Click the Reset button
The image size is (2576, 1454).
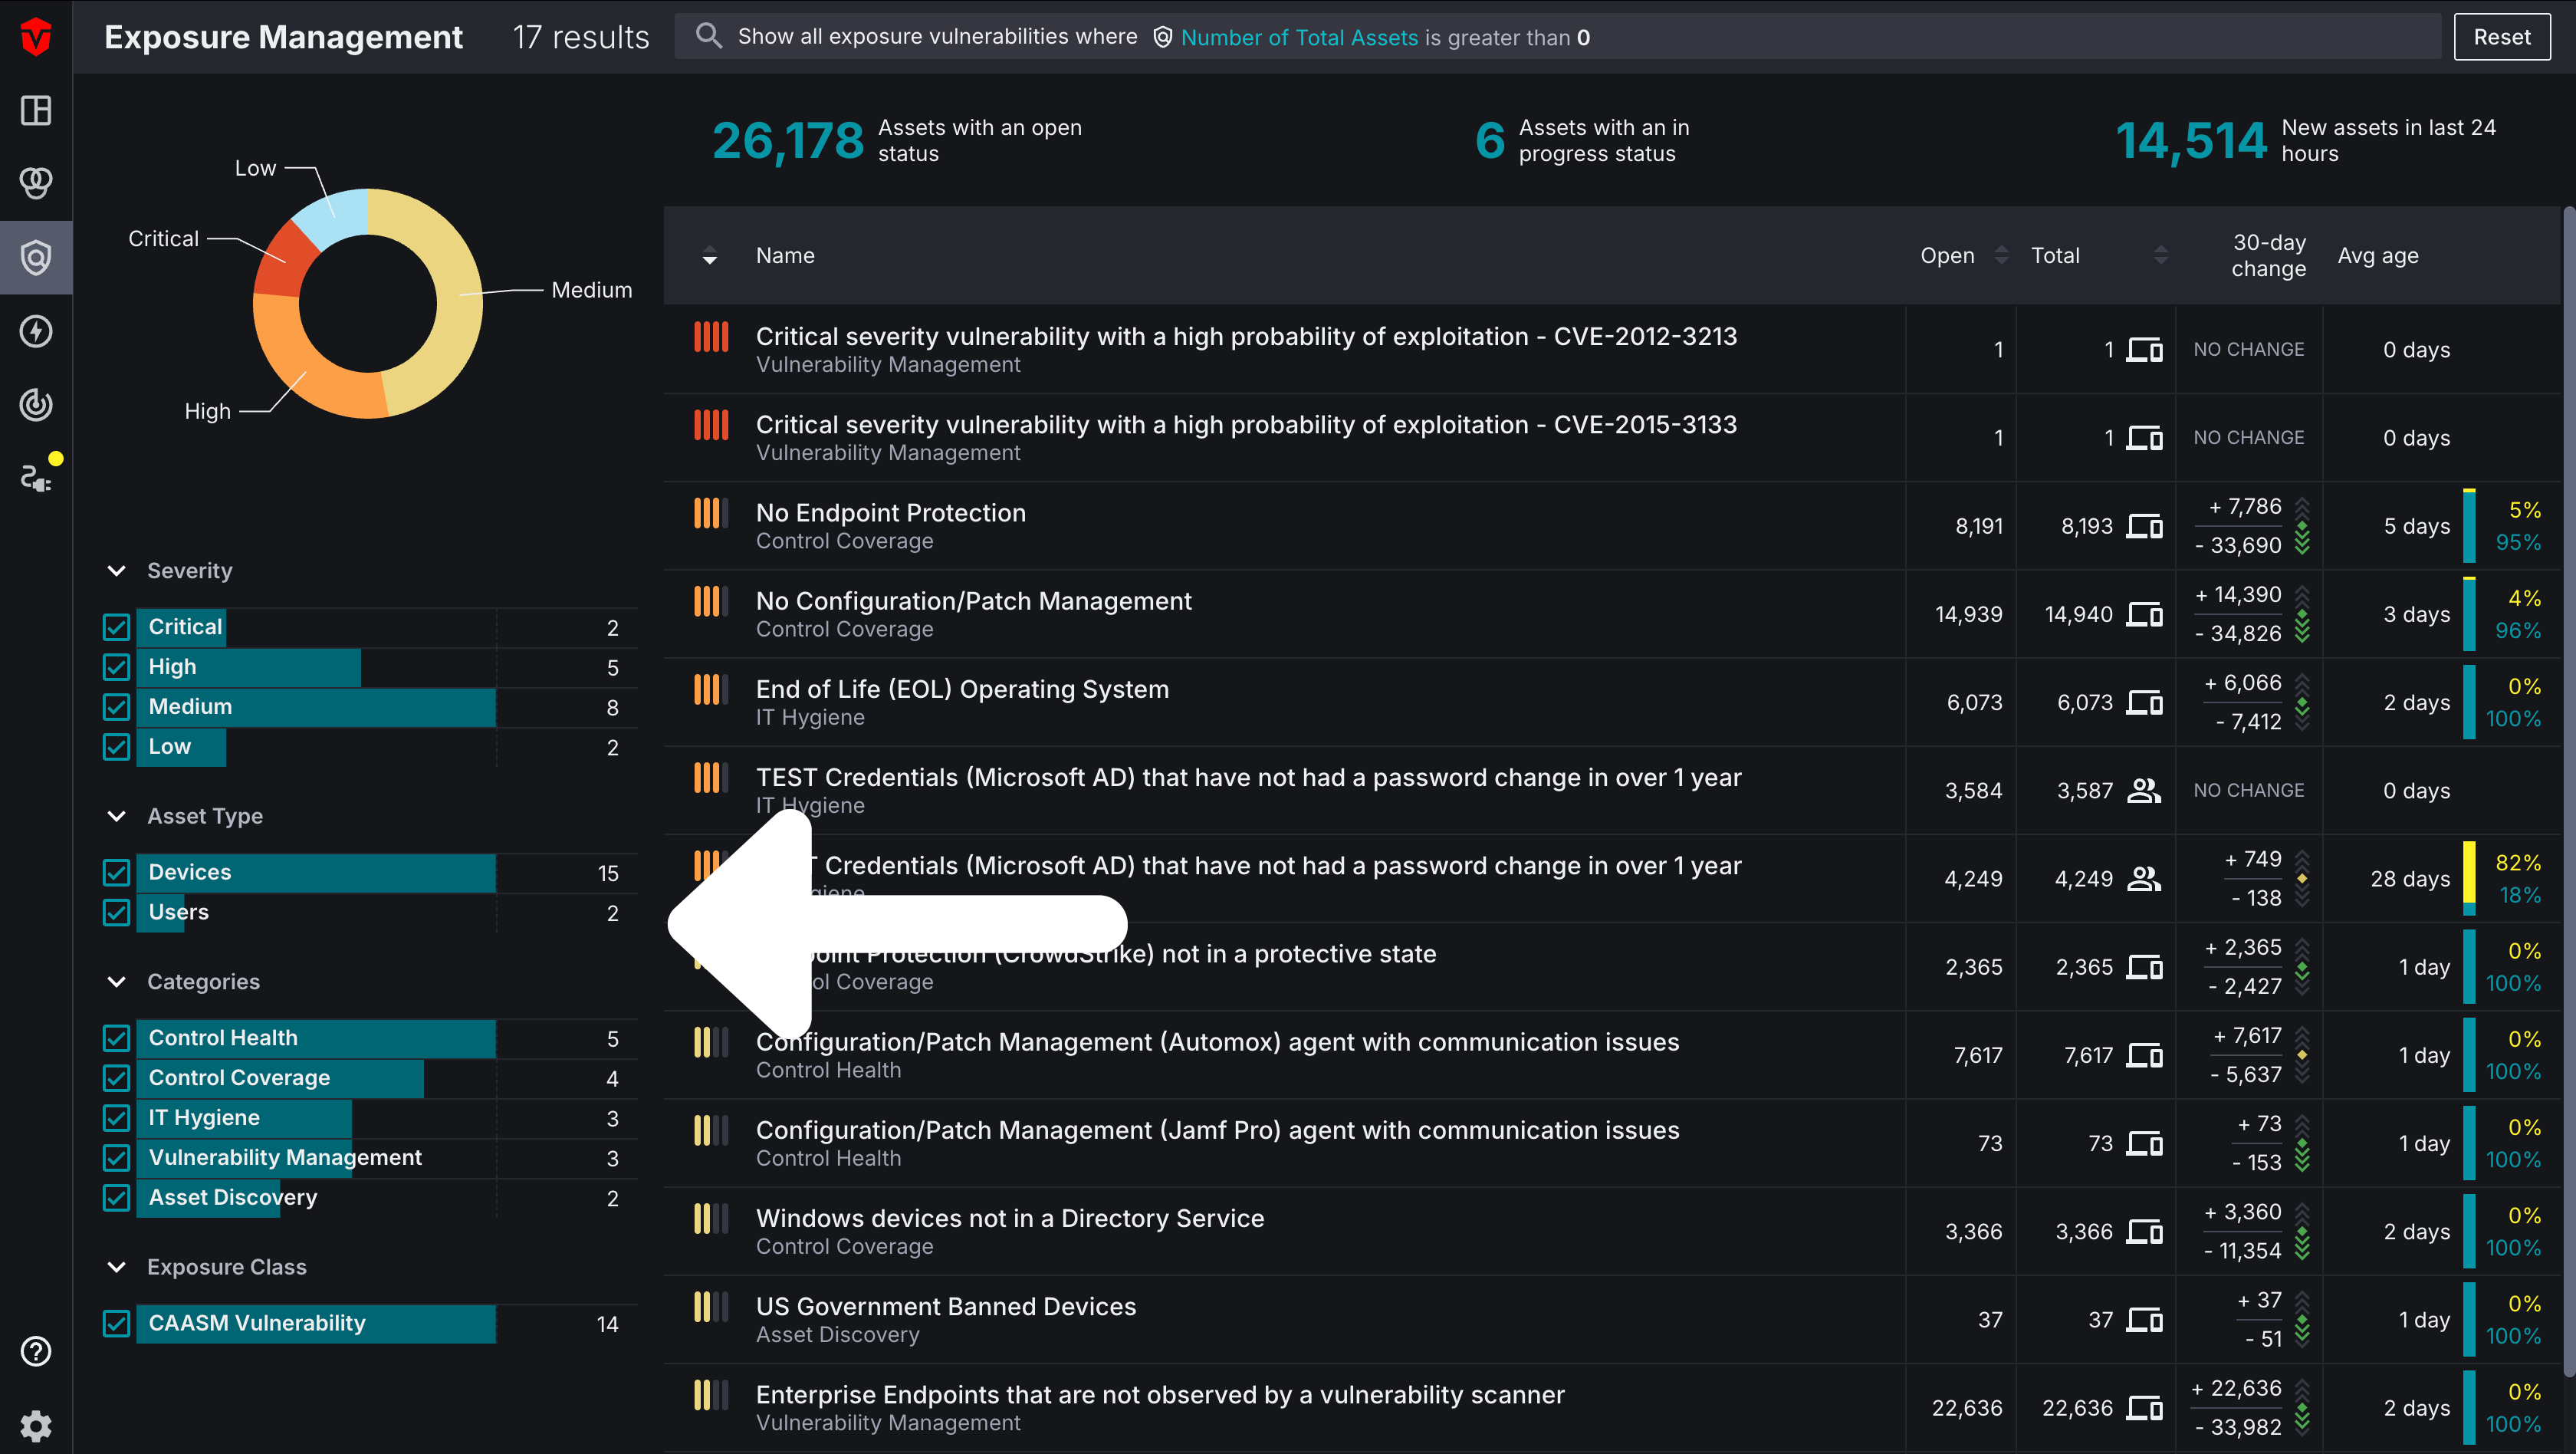coord(2501,37)
